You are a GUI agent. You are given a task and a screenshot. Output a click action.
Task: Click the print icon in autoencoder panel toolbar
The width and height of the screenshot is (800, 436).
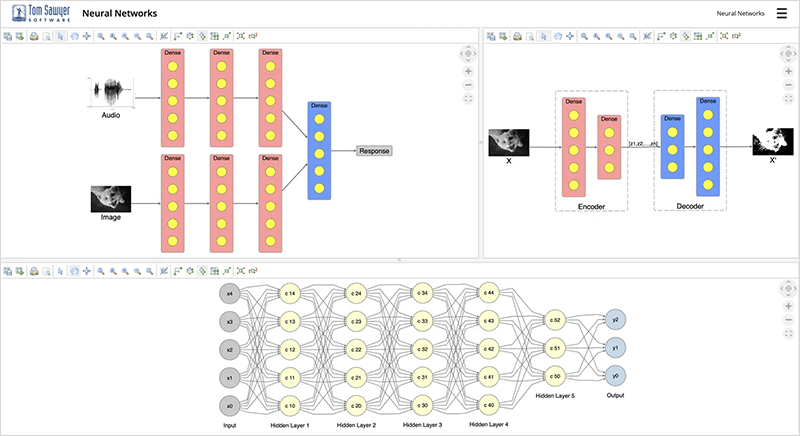coord(517,36)
